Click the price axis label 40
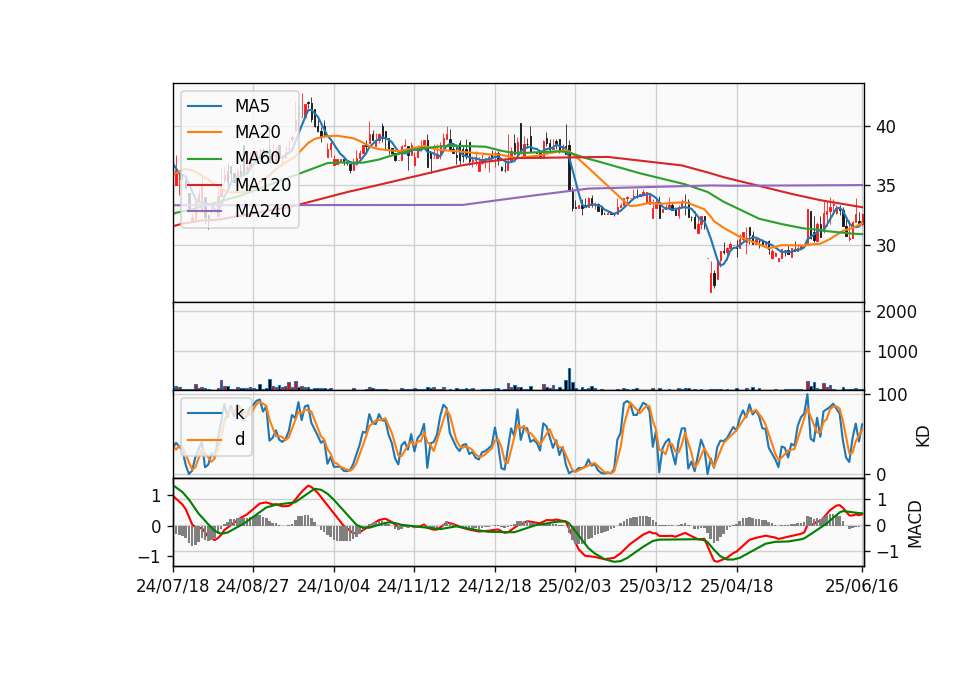Viewport: 960px width, 690px height. 886,127
